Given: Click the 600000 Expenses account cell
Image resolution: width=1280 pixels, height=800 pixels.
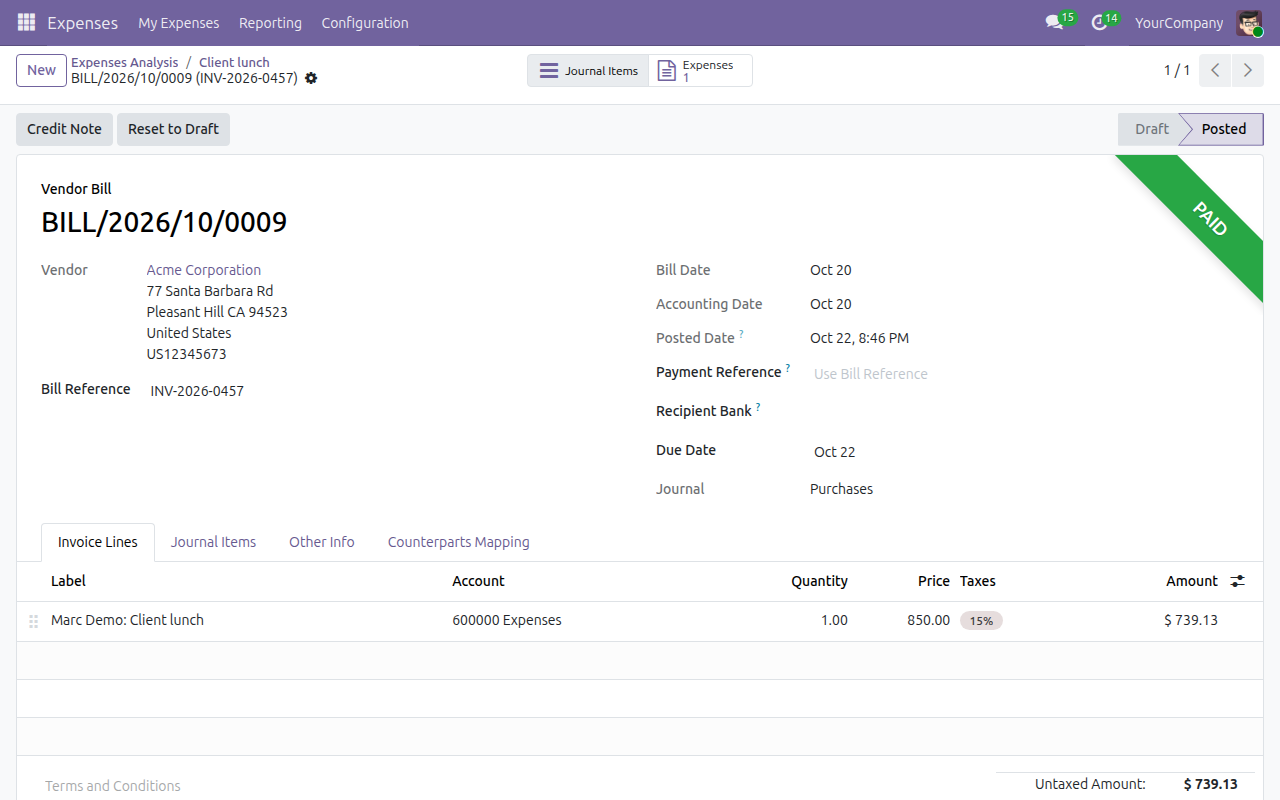Looking at the screenshot, I should 507,620.
